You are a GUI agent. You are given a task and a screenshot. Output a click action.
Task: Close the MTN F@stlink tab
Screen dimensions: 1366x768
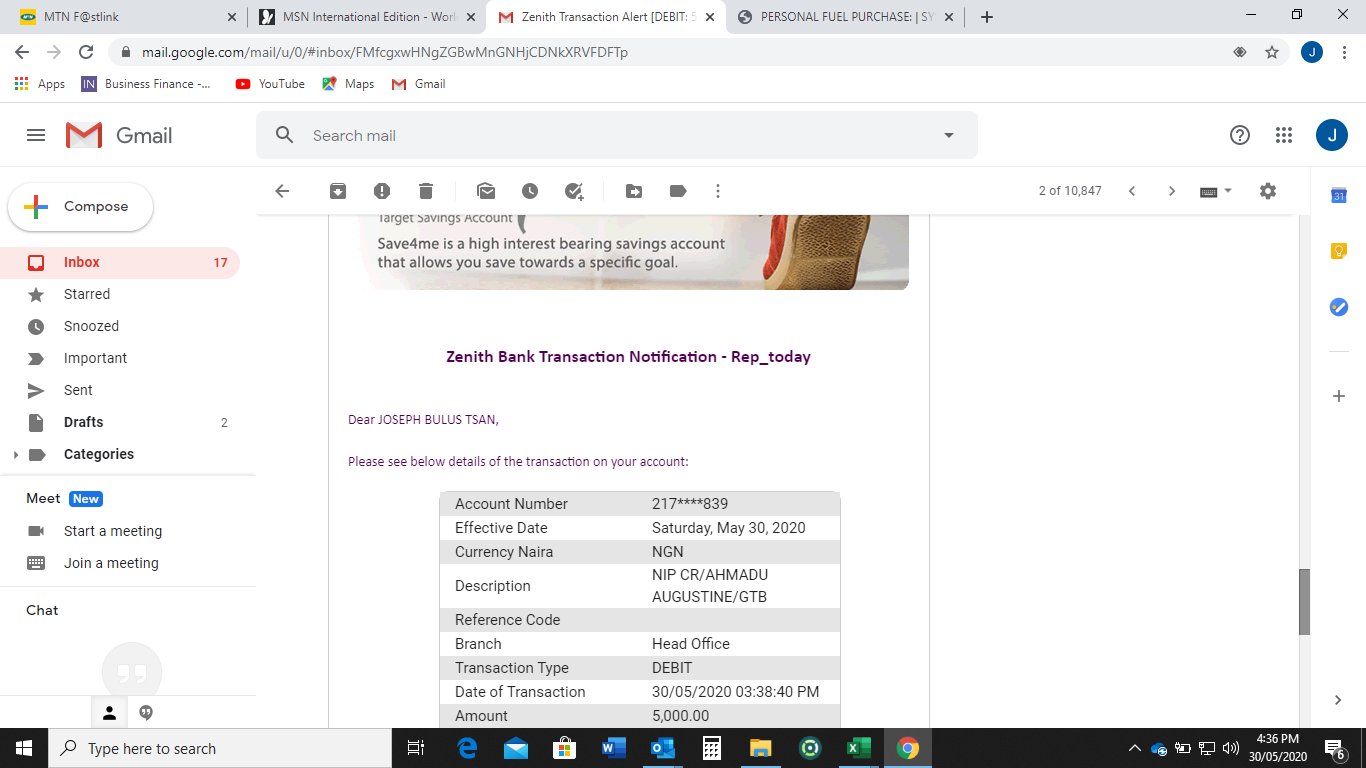(x=232, y=17)
